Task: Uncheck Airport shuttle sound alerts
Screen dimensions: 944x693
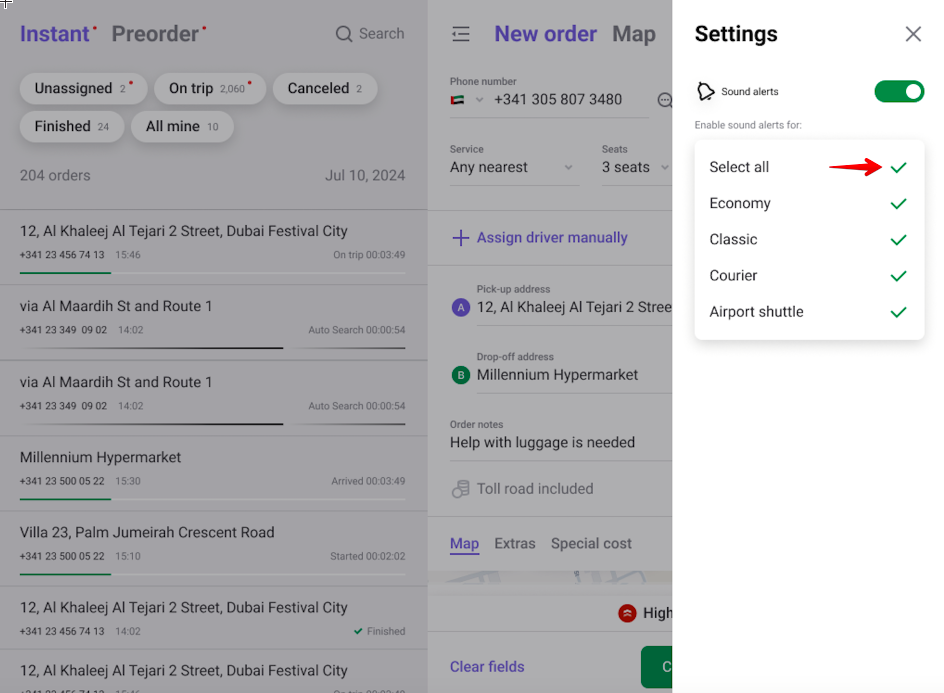Action: (898, 312)
